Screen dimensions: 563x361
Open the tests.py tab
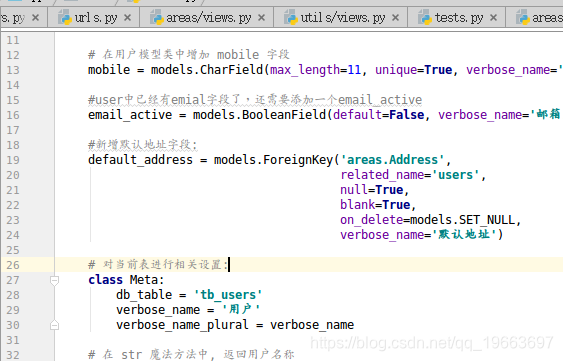click(x=456, y=18)
